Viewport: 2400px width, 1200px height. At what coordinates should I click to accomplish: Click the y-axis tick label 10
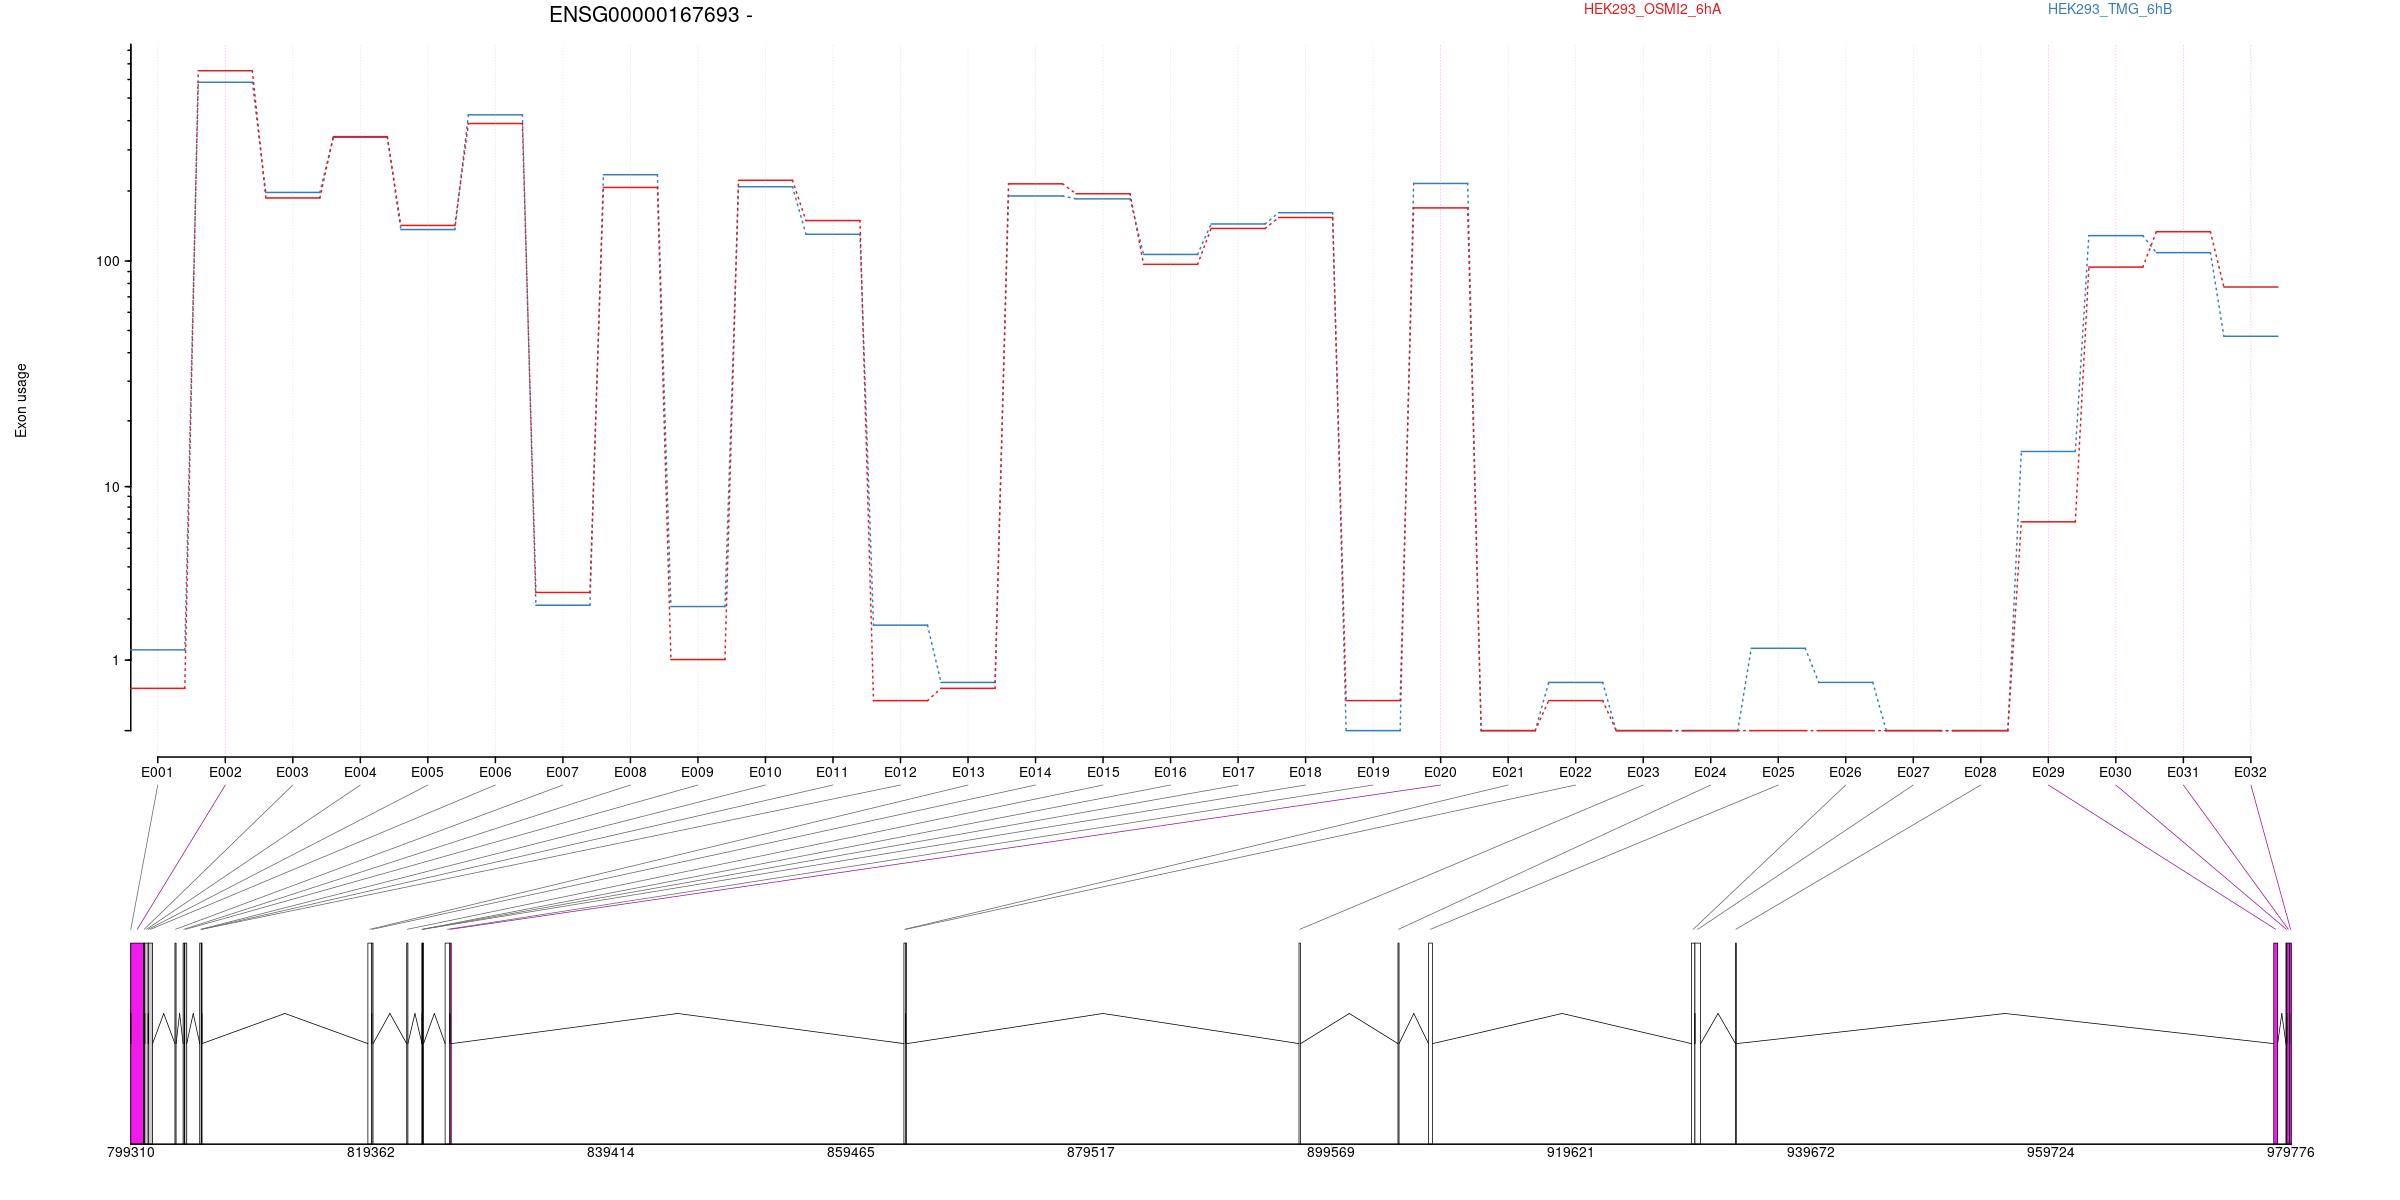click(x=111, y=487)
